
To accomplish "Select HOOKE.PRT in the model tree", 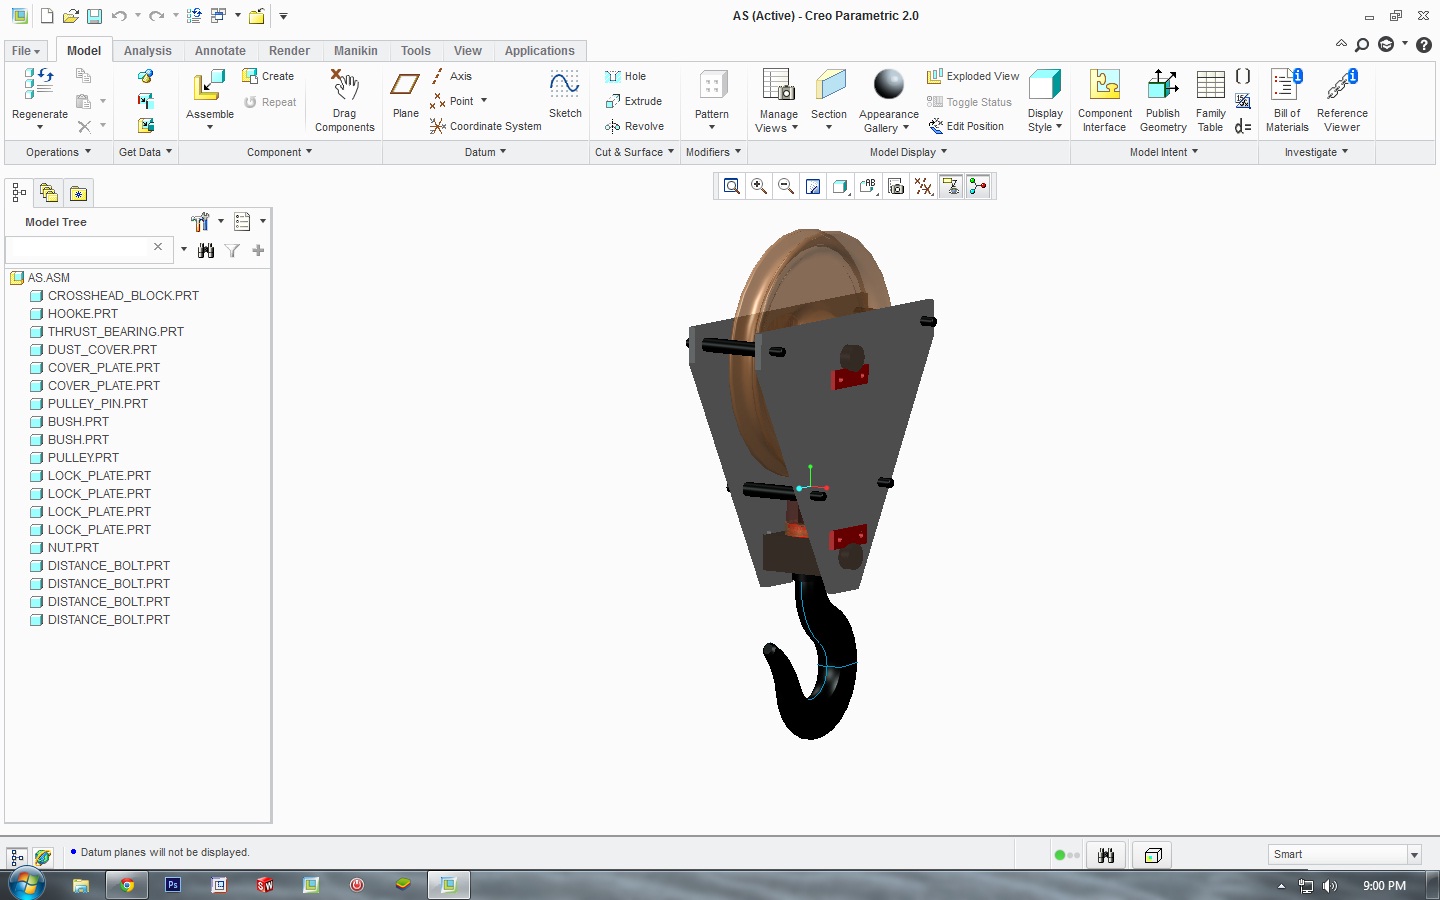I will pyautogui.click(x=82, y=314).
